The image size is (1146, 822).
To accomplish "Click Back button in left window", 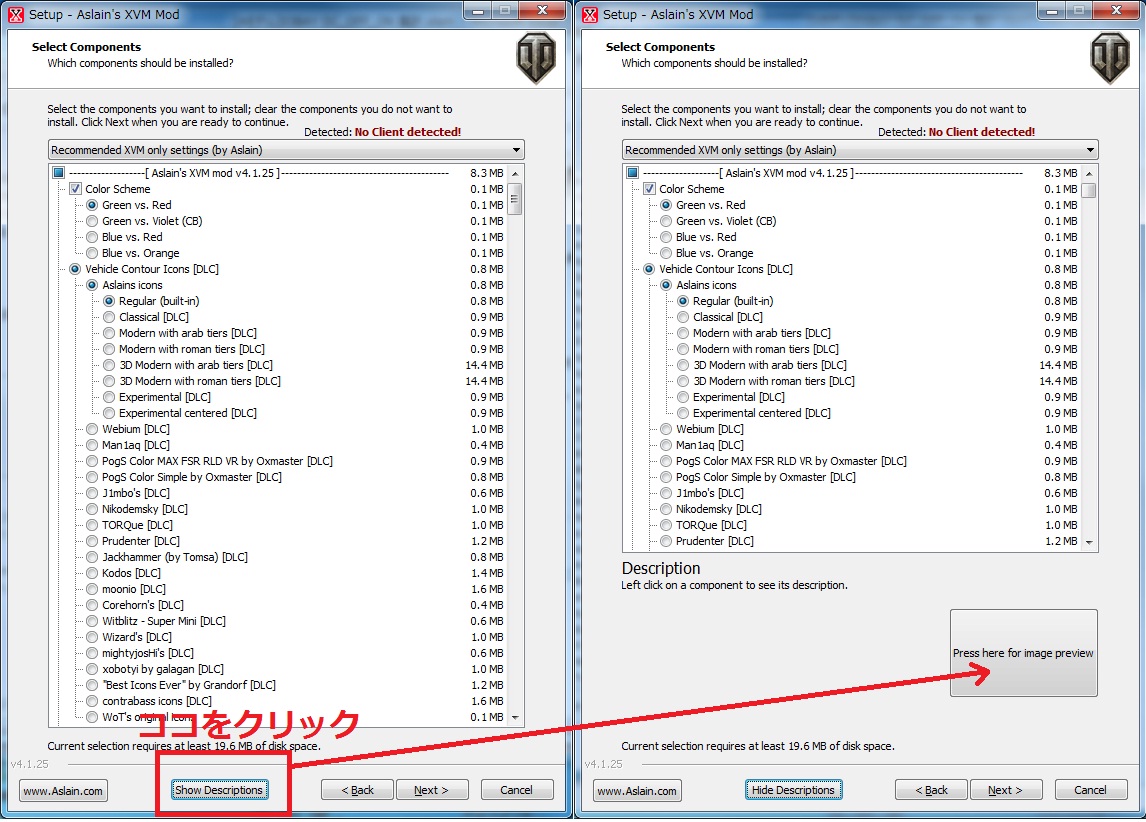I will tap(357, 790).
